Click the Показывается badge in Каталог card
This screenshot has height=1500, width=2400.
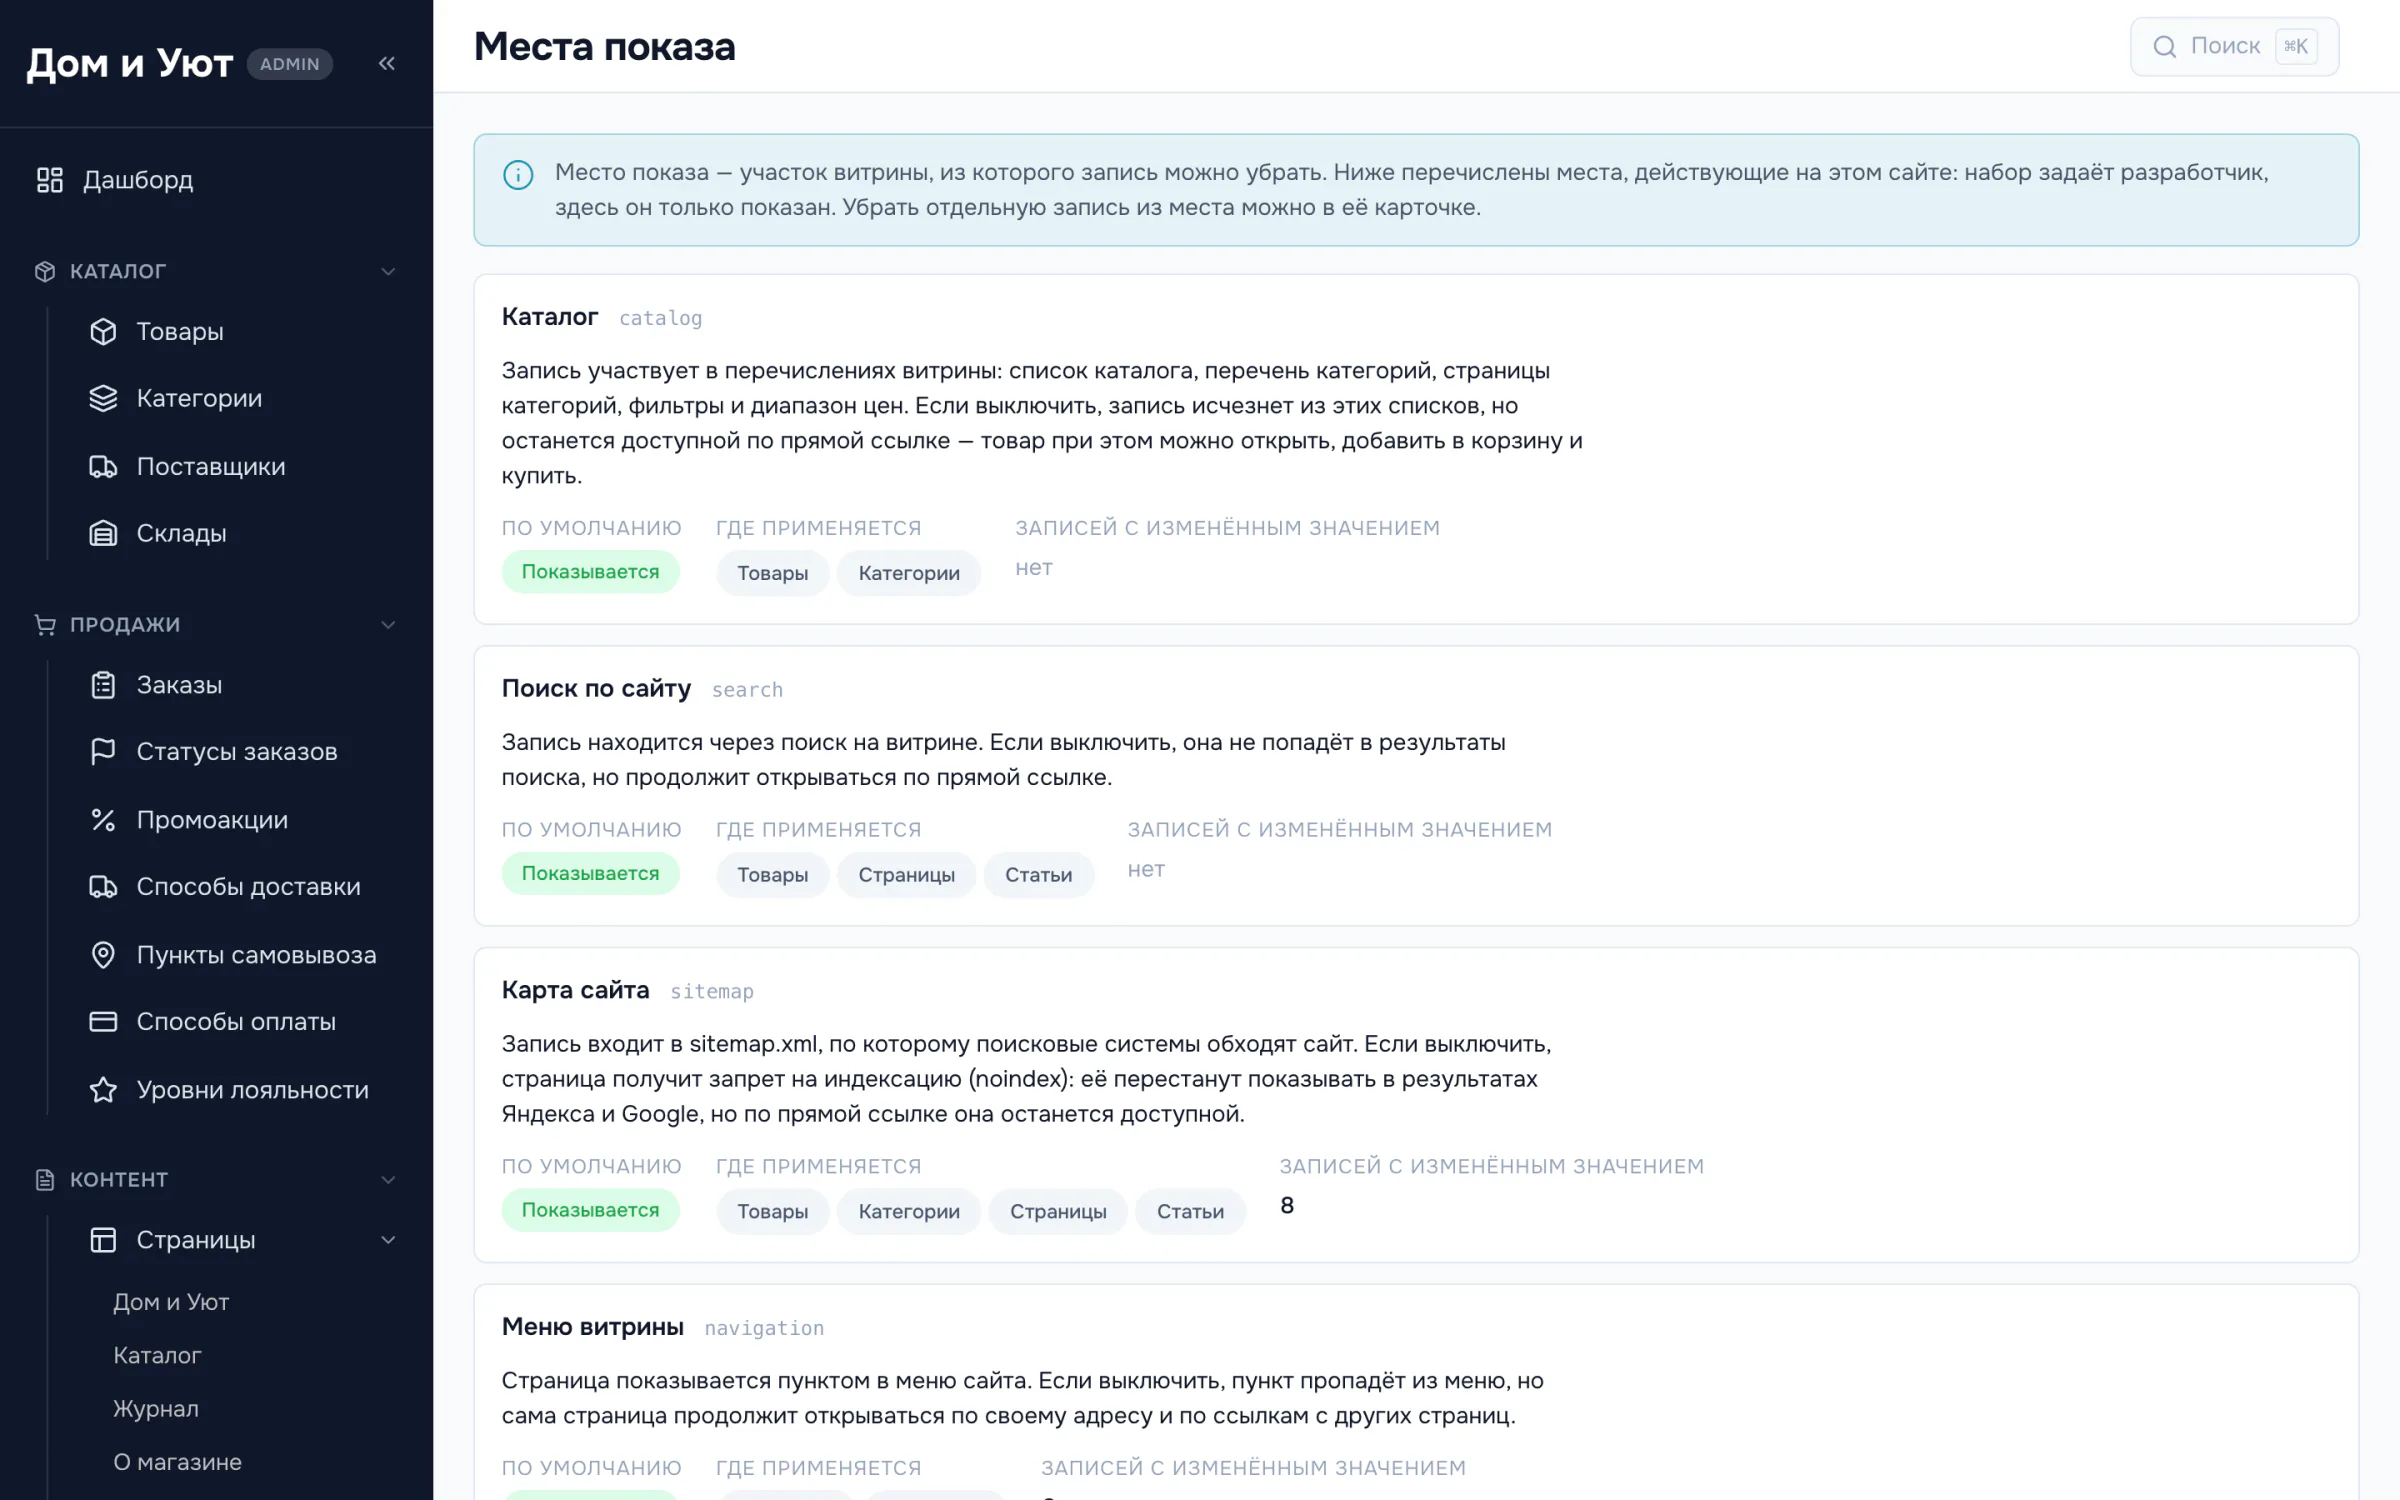[590, 572]
